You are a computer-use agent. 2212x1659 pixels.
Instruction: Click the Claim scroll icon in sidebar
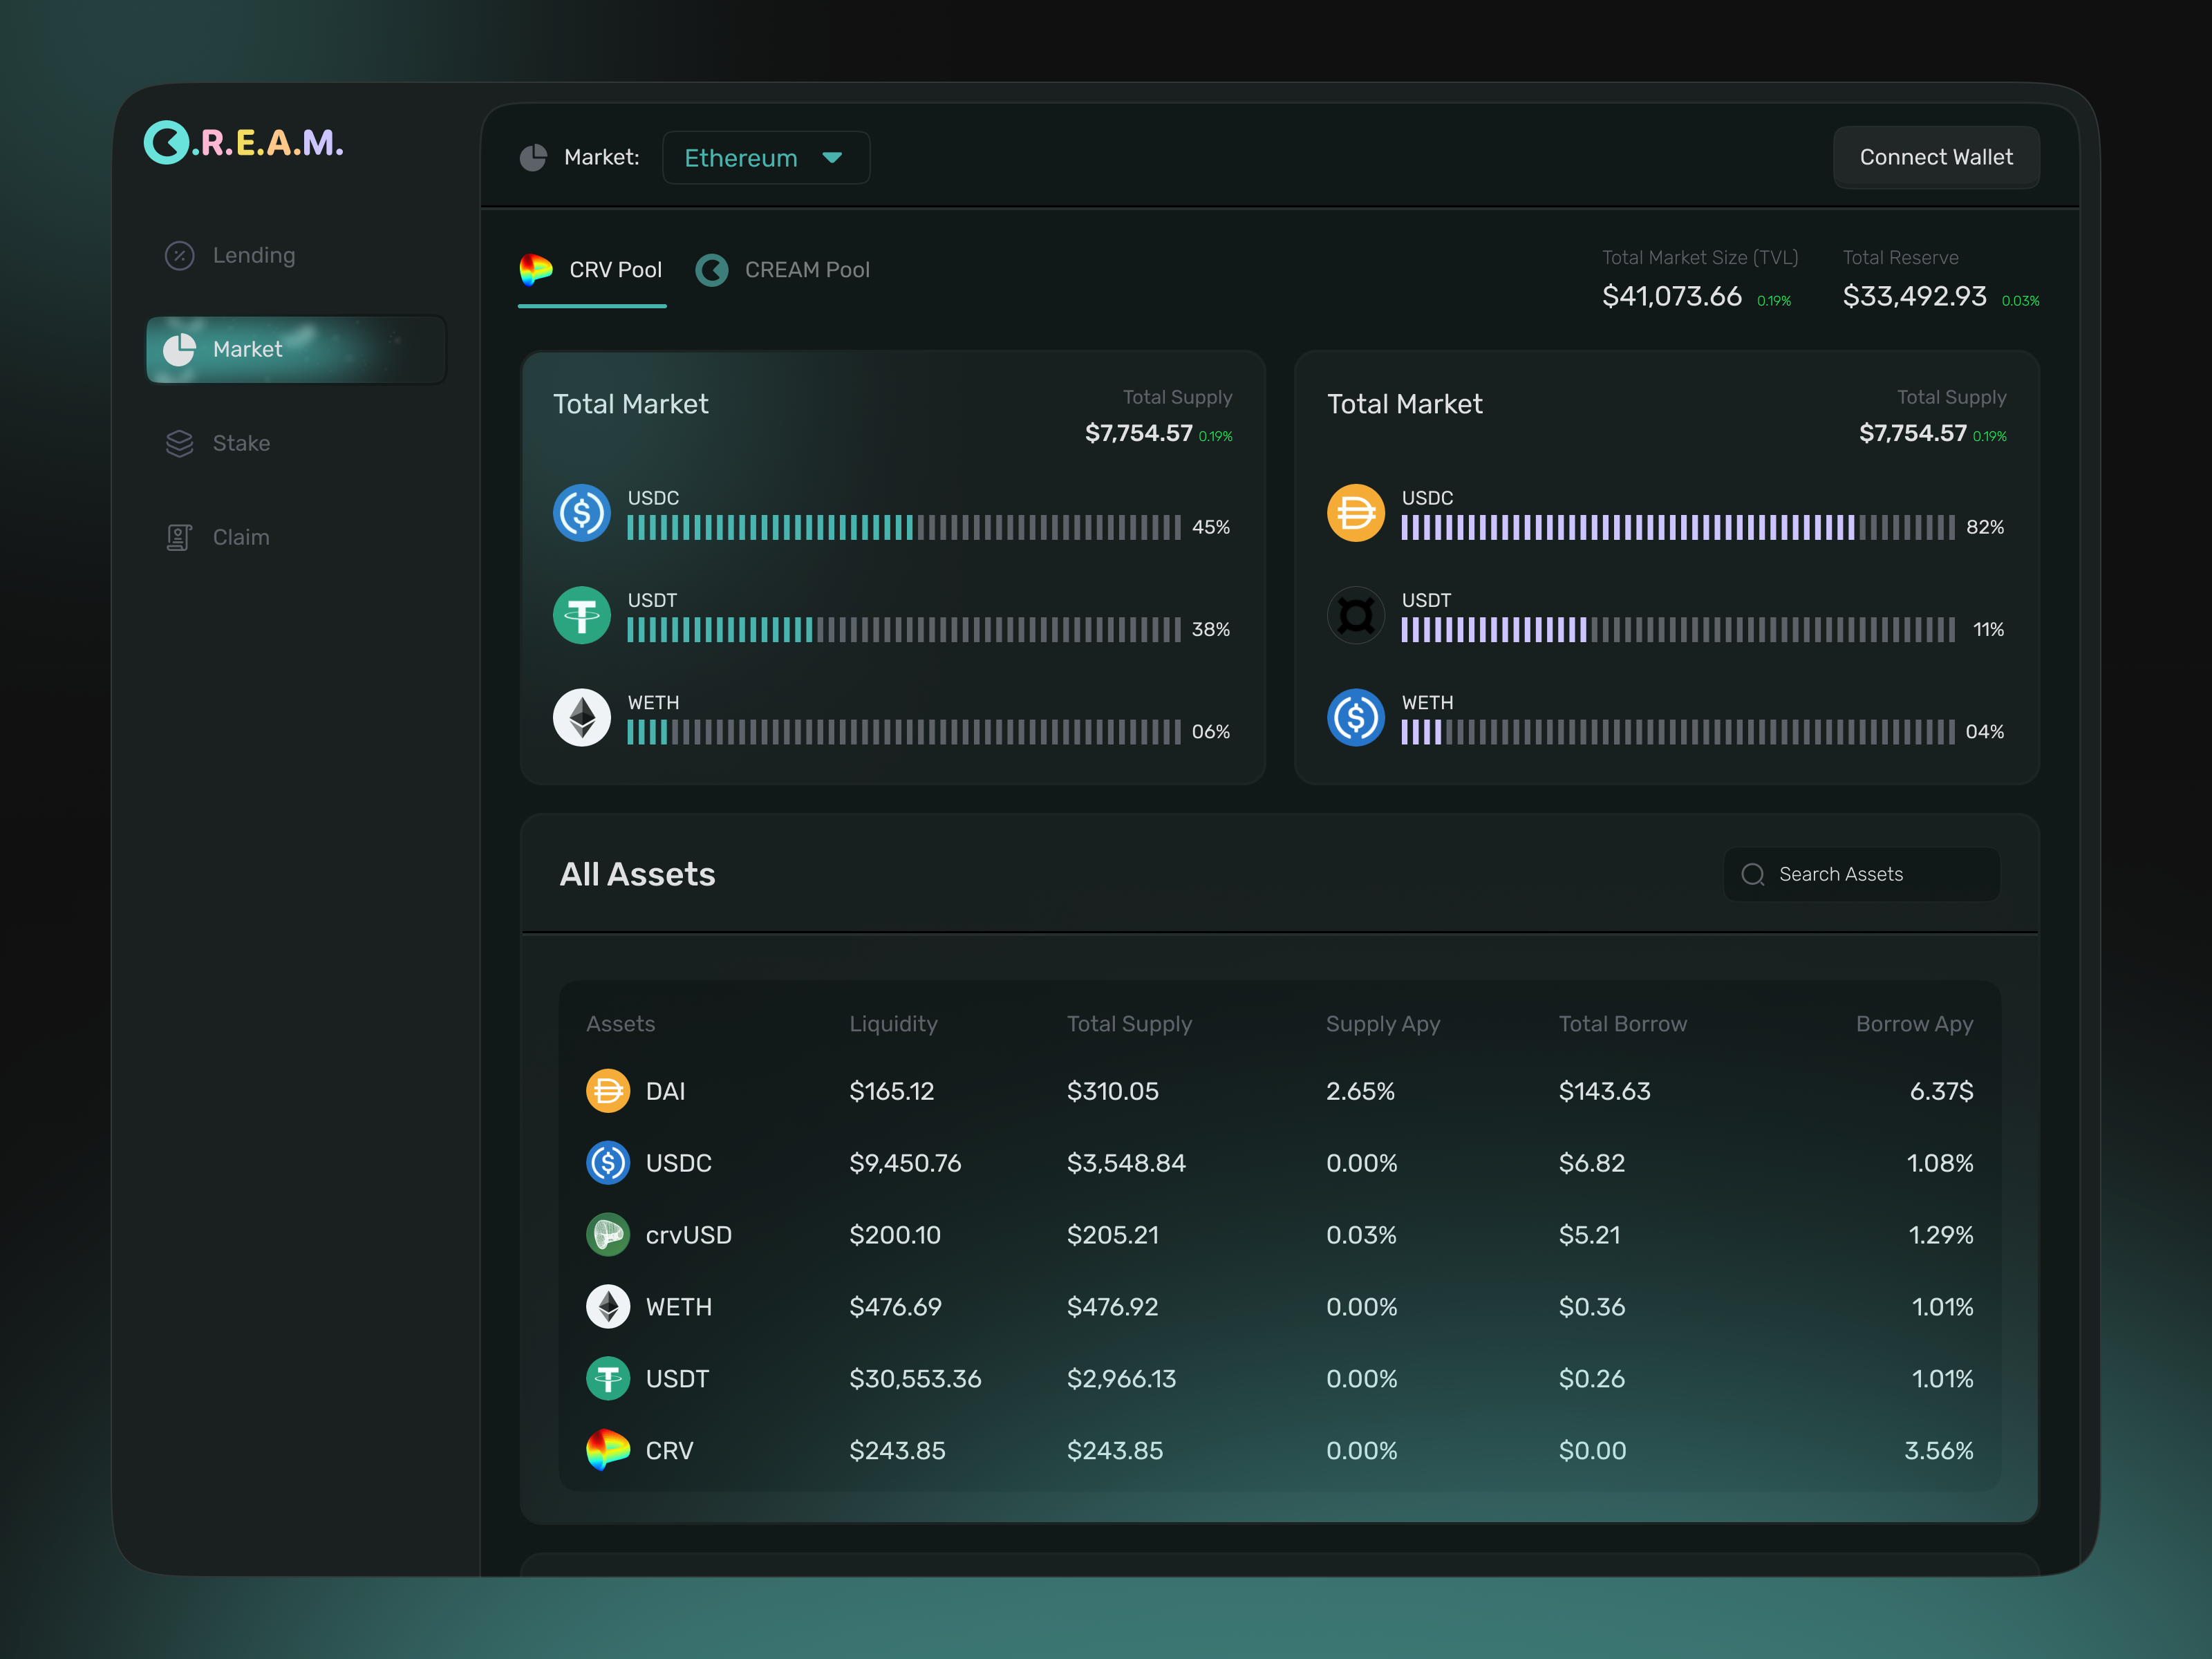click(179, 538)
